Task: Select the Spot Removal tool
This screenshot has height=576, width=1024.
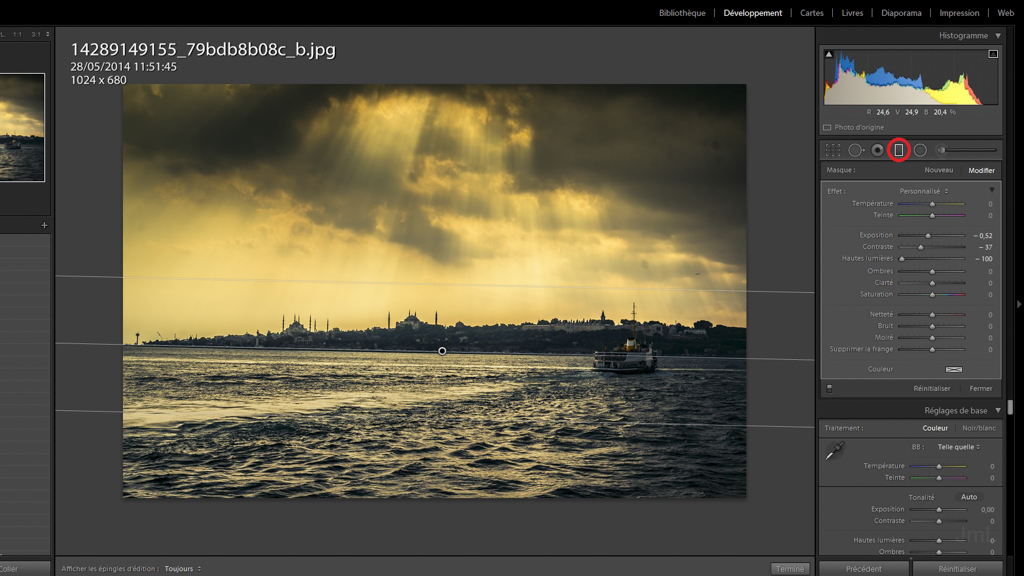Action: click(x=855, y=150)
